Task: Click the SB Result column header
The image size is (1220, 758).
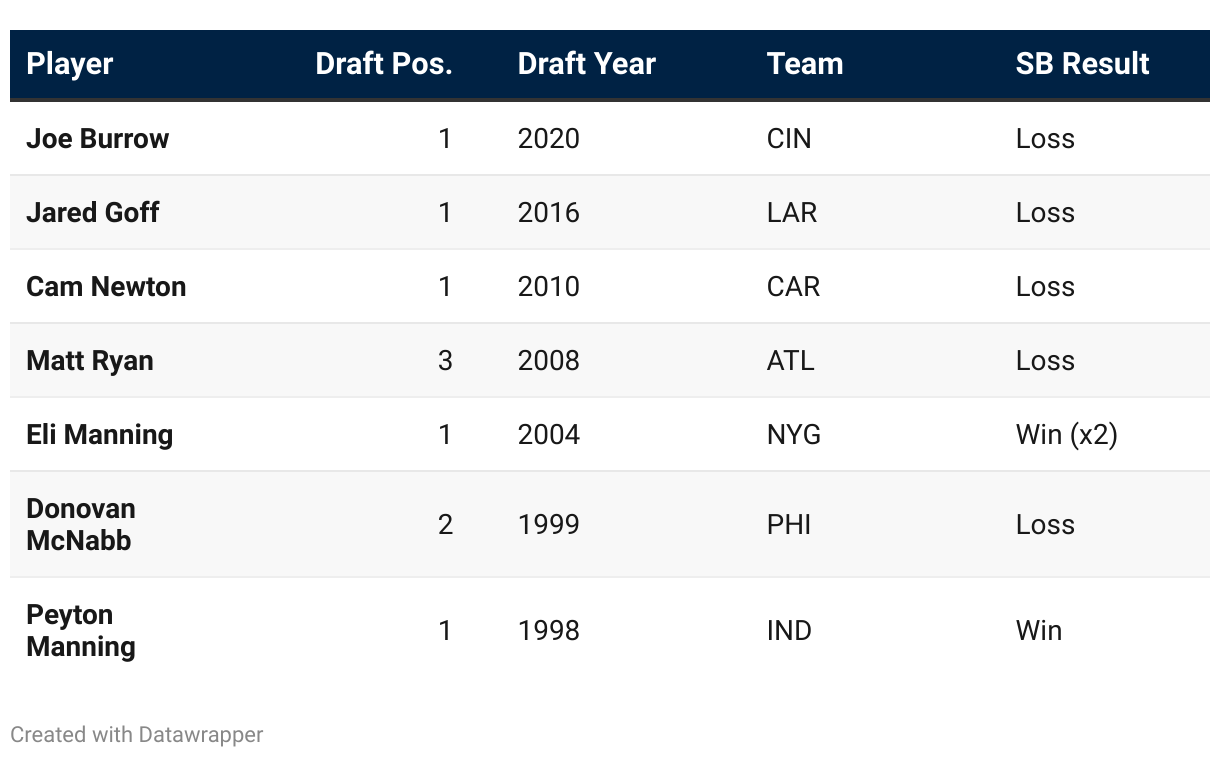Action: click(1082, 64)
